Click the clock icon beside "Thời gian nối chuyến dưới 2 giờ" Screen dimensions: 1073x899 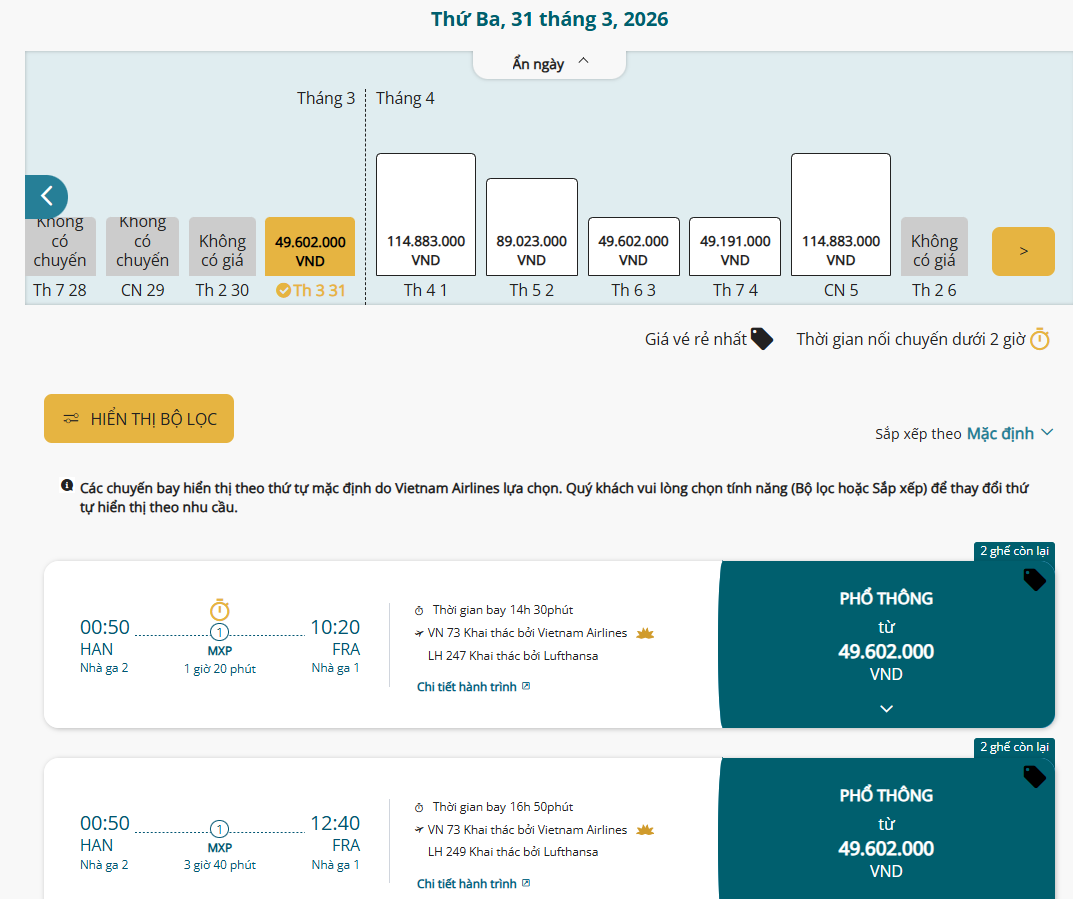[x=1040, y=339]
